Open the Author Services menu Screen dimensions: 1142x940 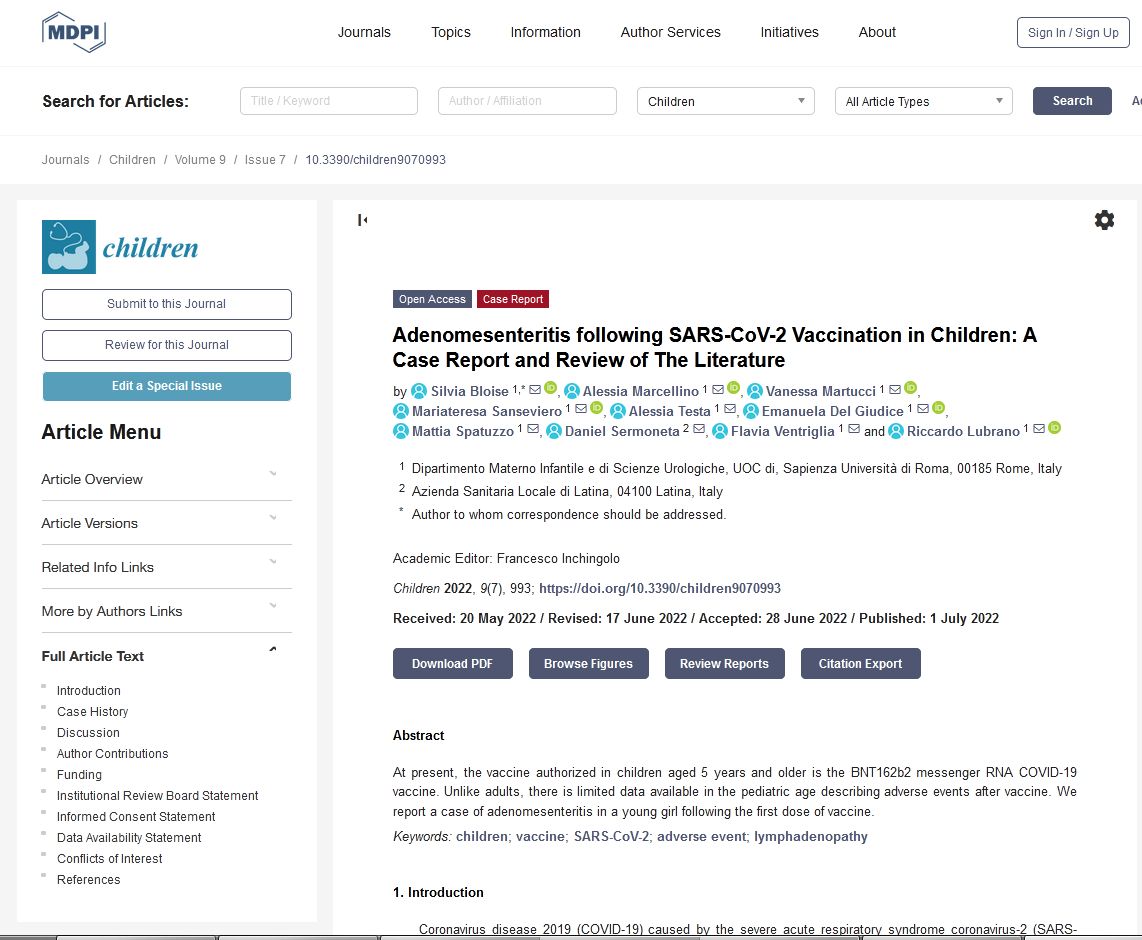(x=670, y=32)
